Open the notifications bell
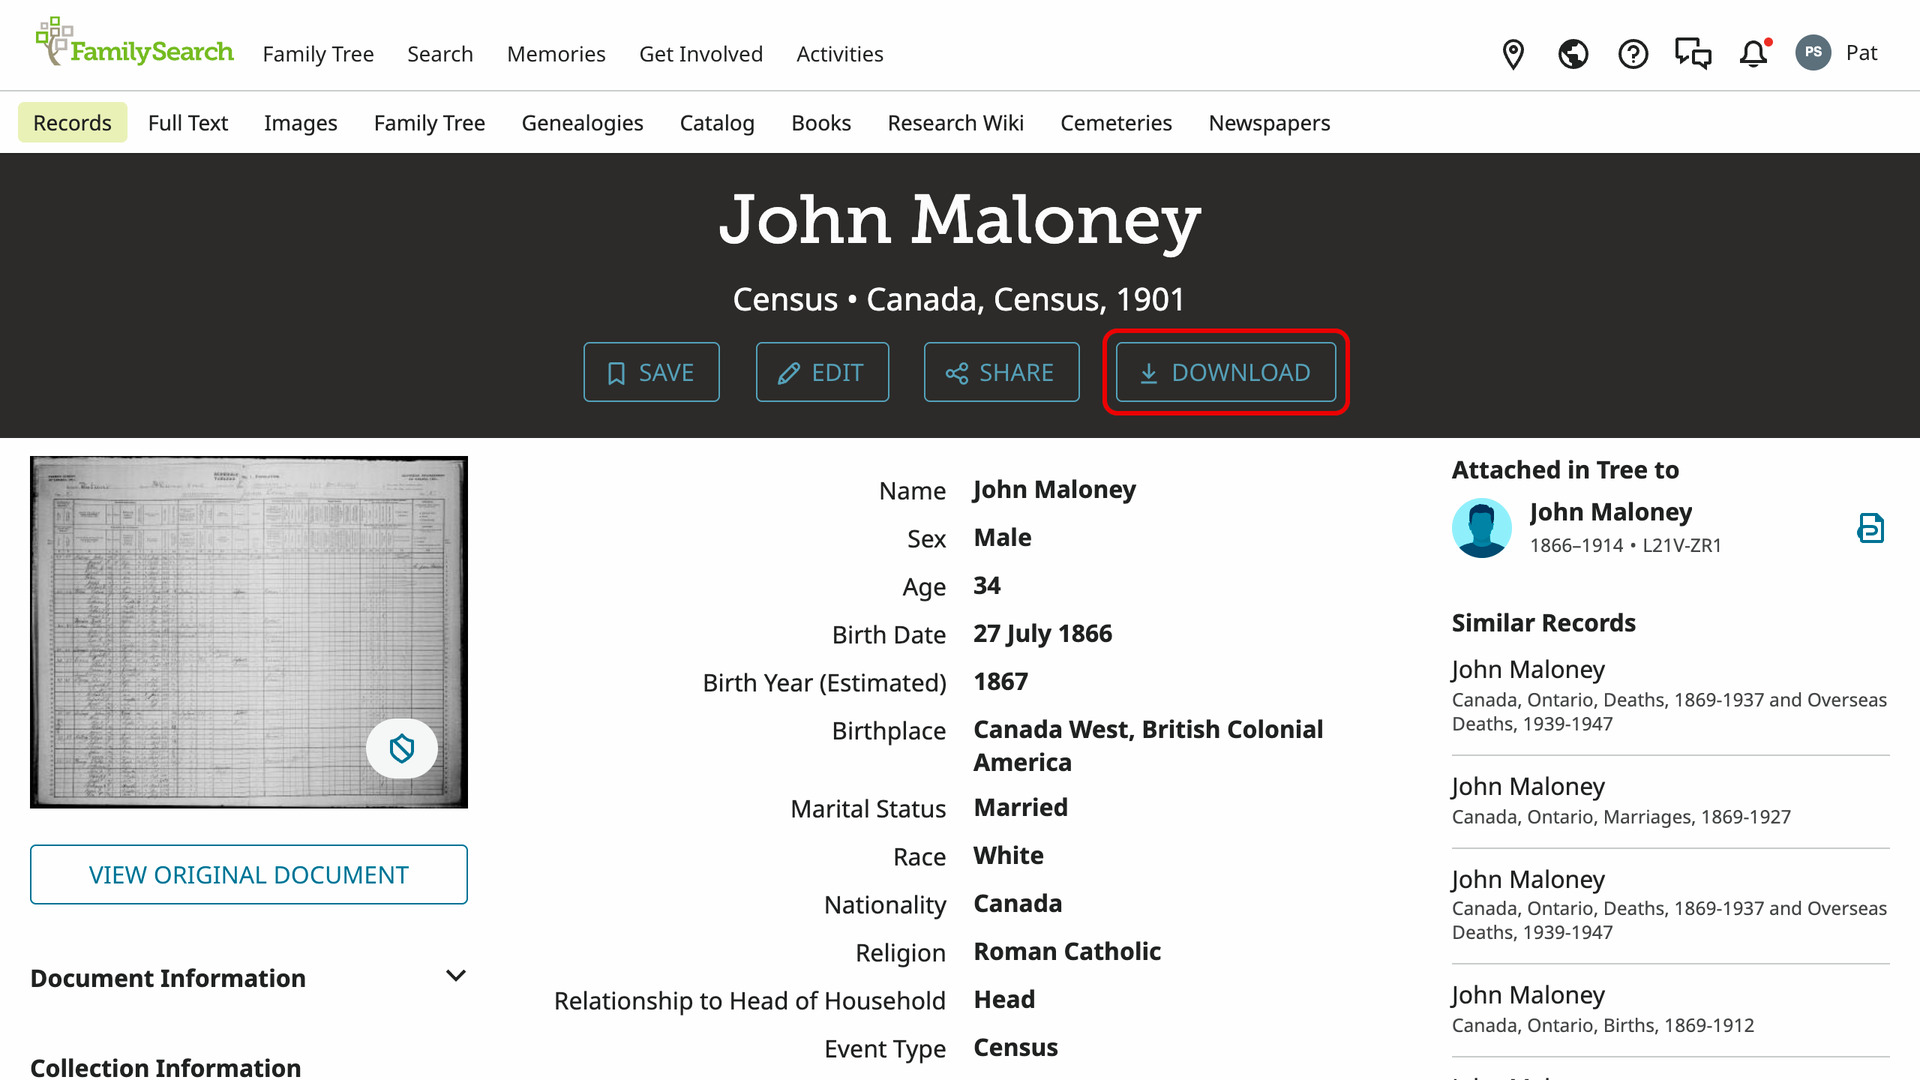 [1754, 54]
